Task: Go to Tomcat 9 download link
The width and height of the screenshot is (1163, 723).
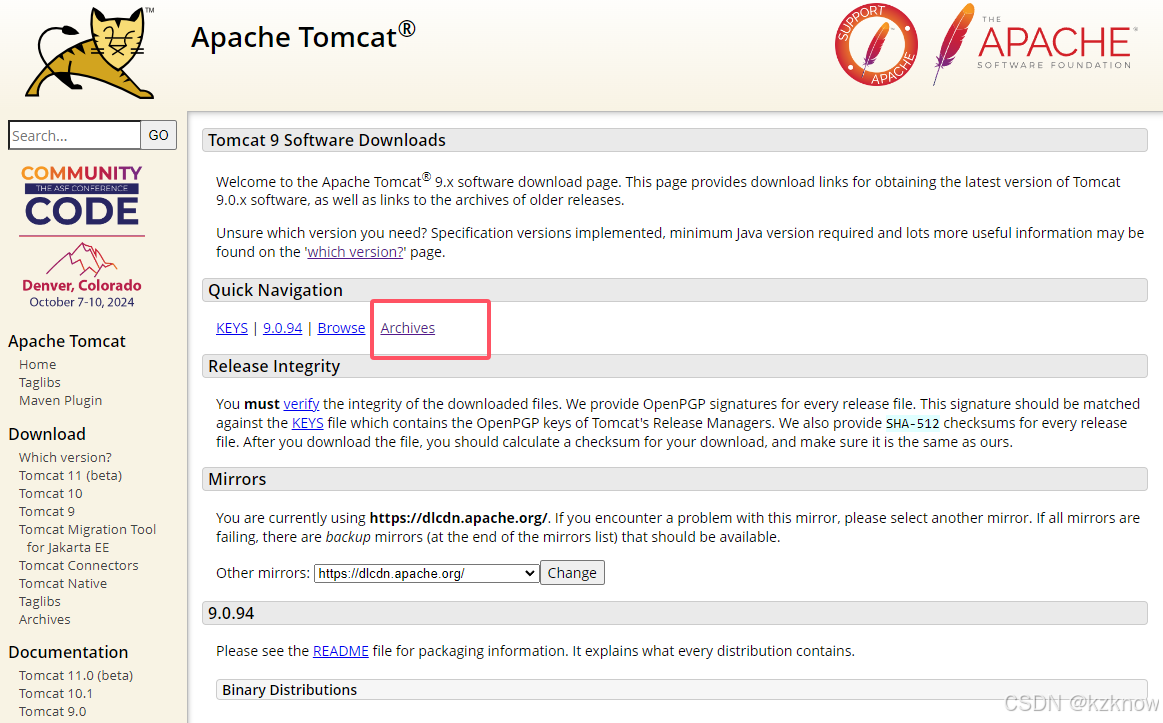Action: (47, 511)
